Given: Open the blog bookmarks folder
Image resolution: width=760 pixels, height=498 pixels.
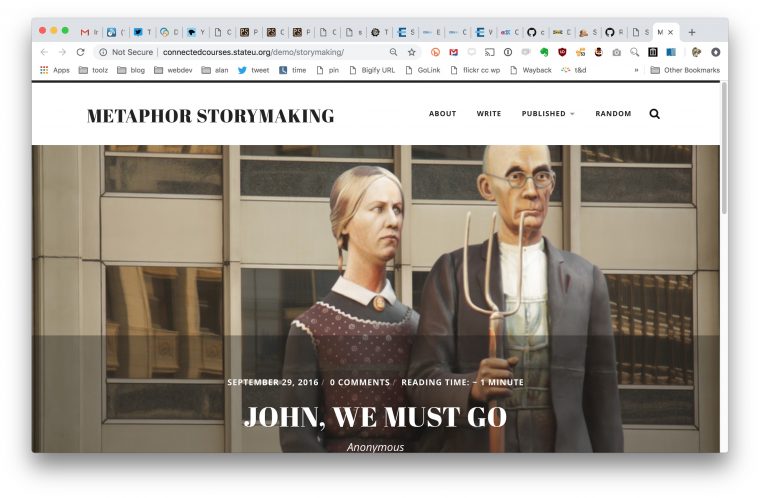Looking at the screenshot, I should coord(131,70).
